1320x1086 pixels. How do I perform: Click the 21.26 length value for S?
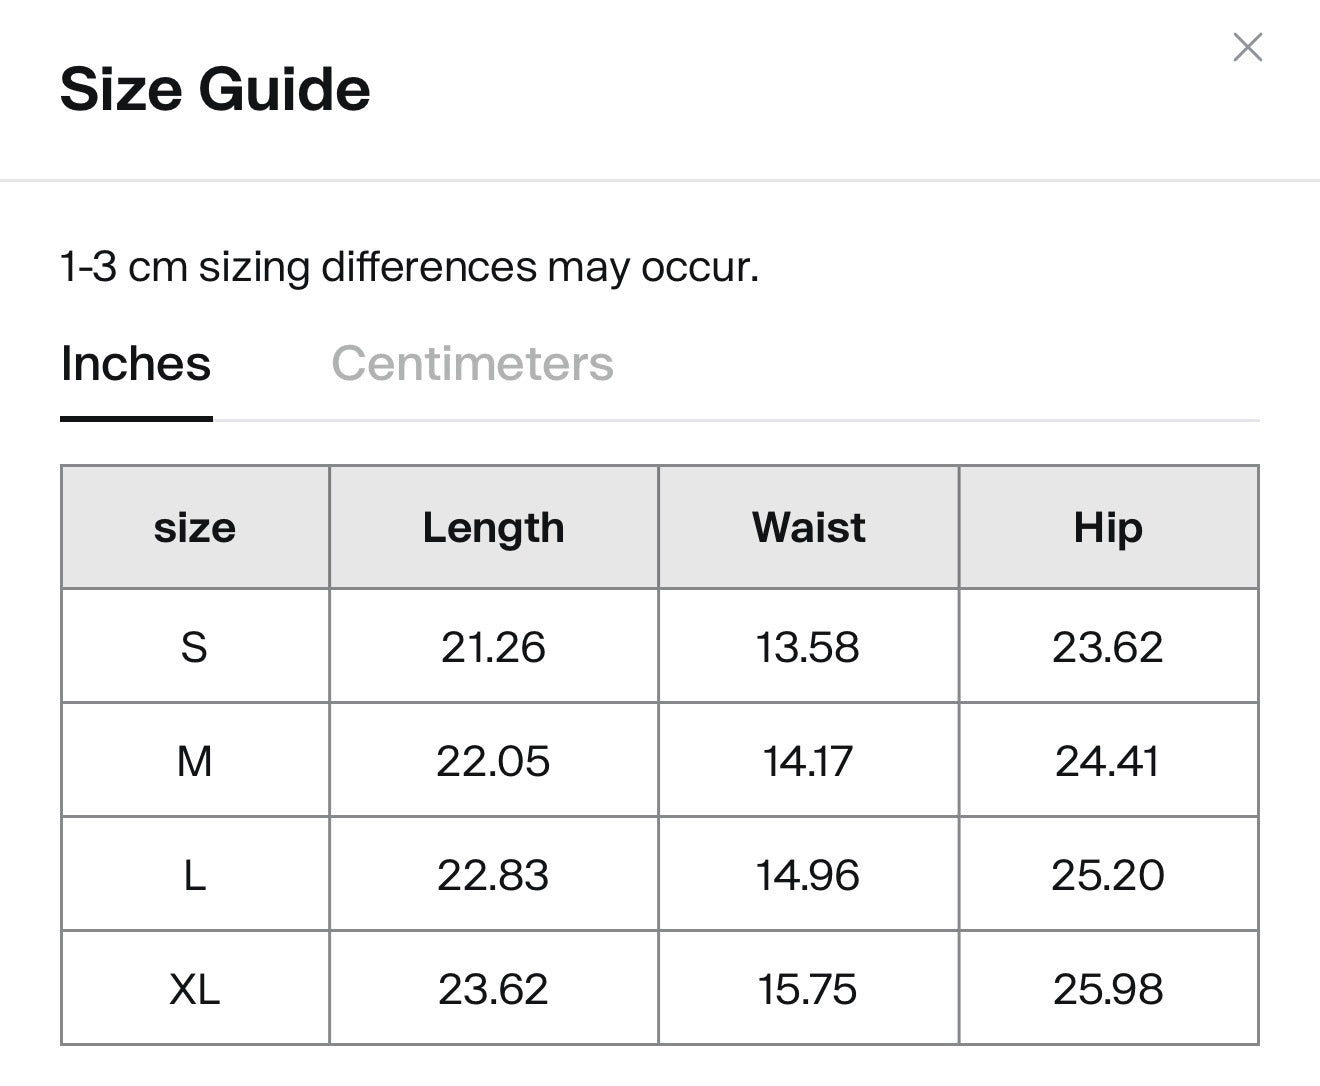click(x=493, y=647)
